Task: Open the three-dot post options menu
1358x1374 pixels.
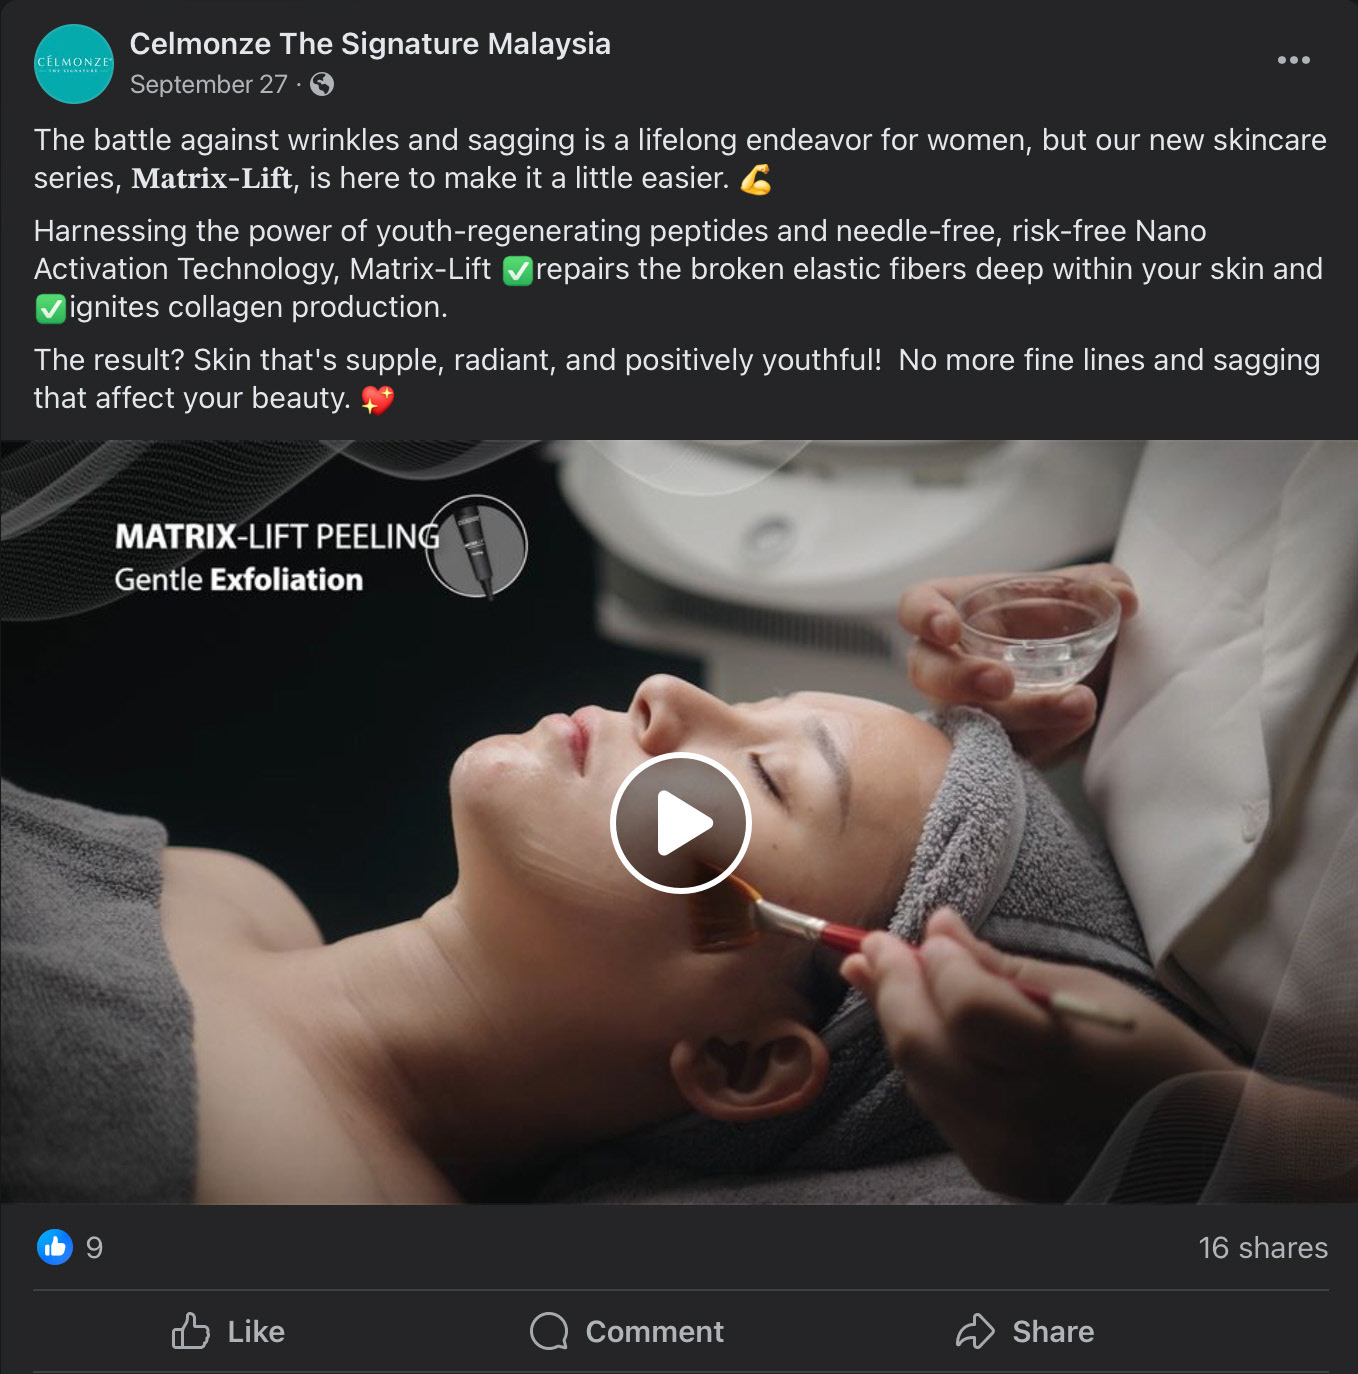Action: pos(1293,60)
